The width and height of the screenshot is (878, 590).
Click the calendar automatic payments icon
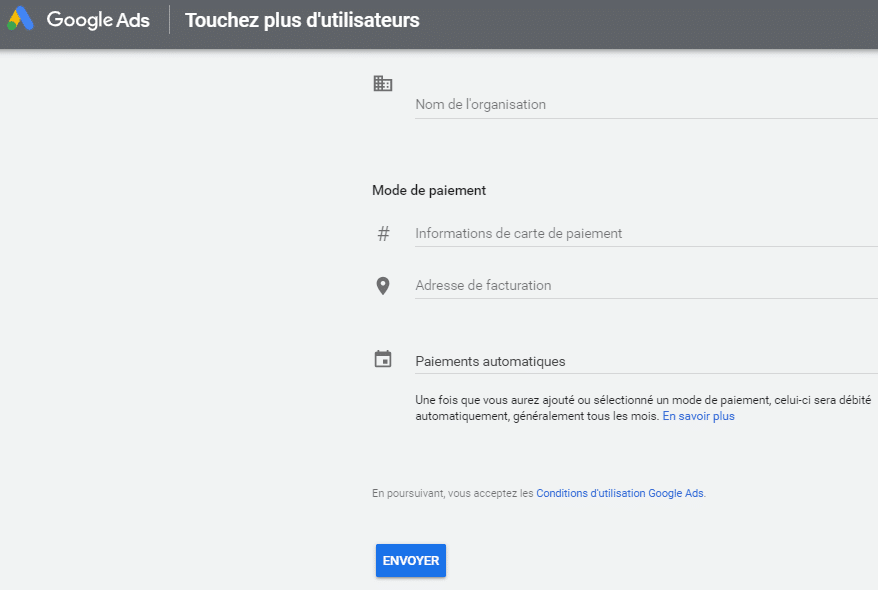[x=383, y=359]
